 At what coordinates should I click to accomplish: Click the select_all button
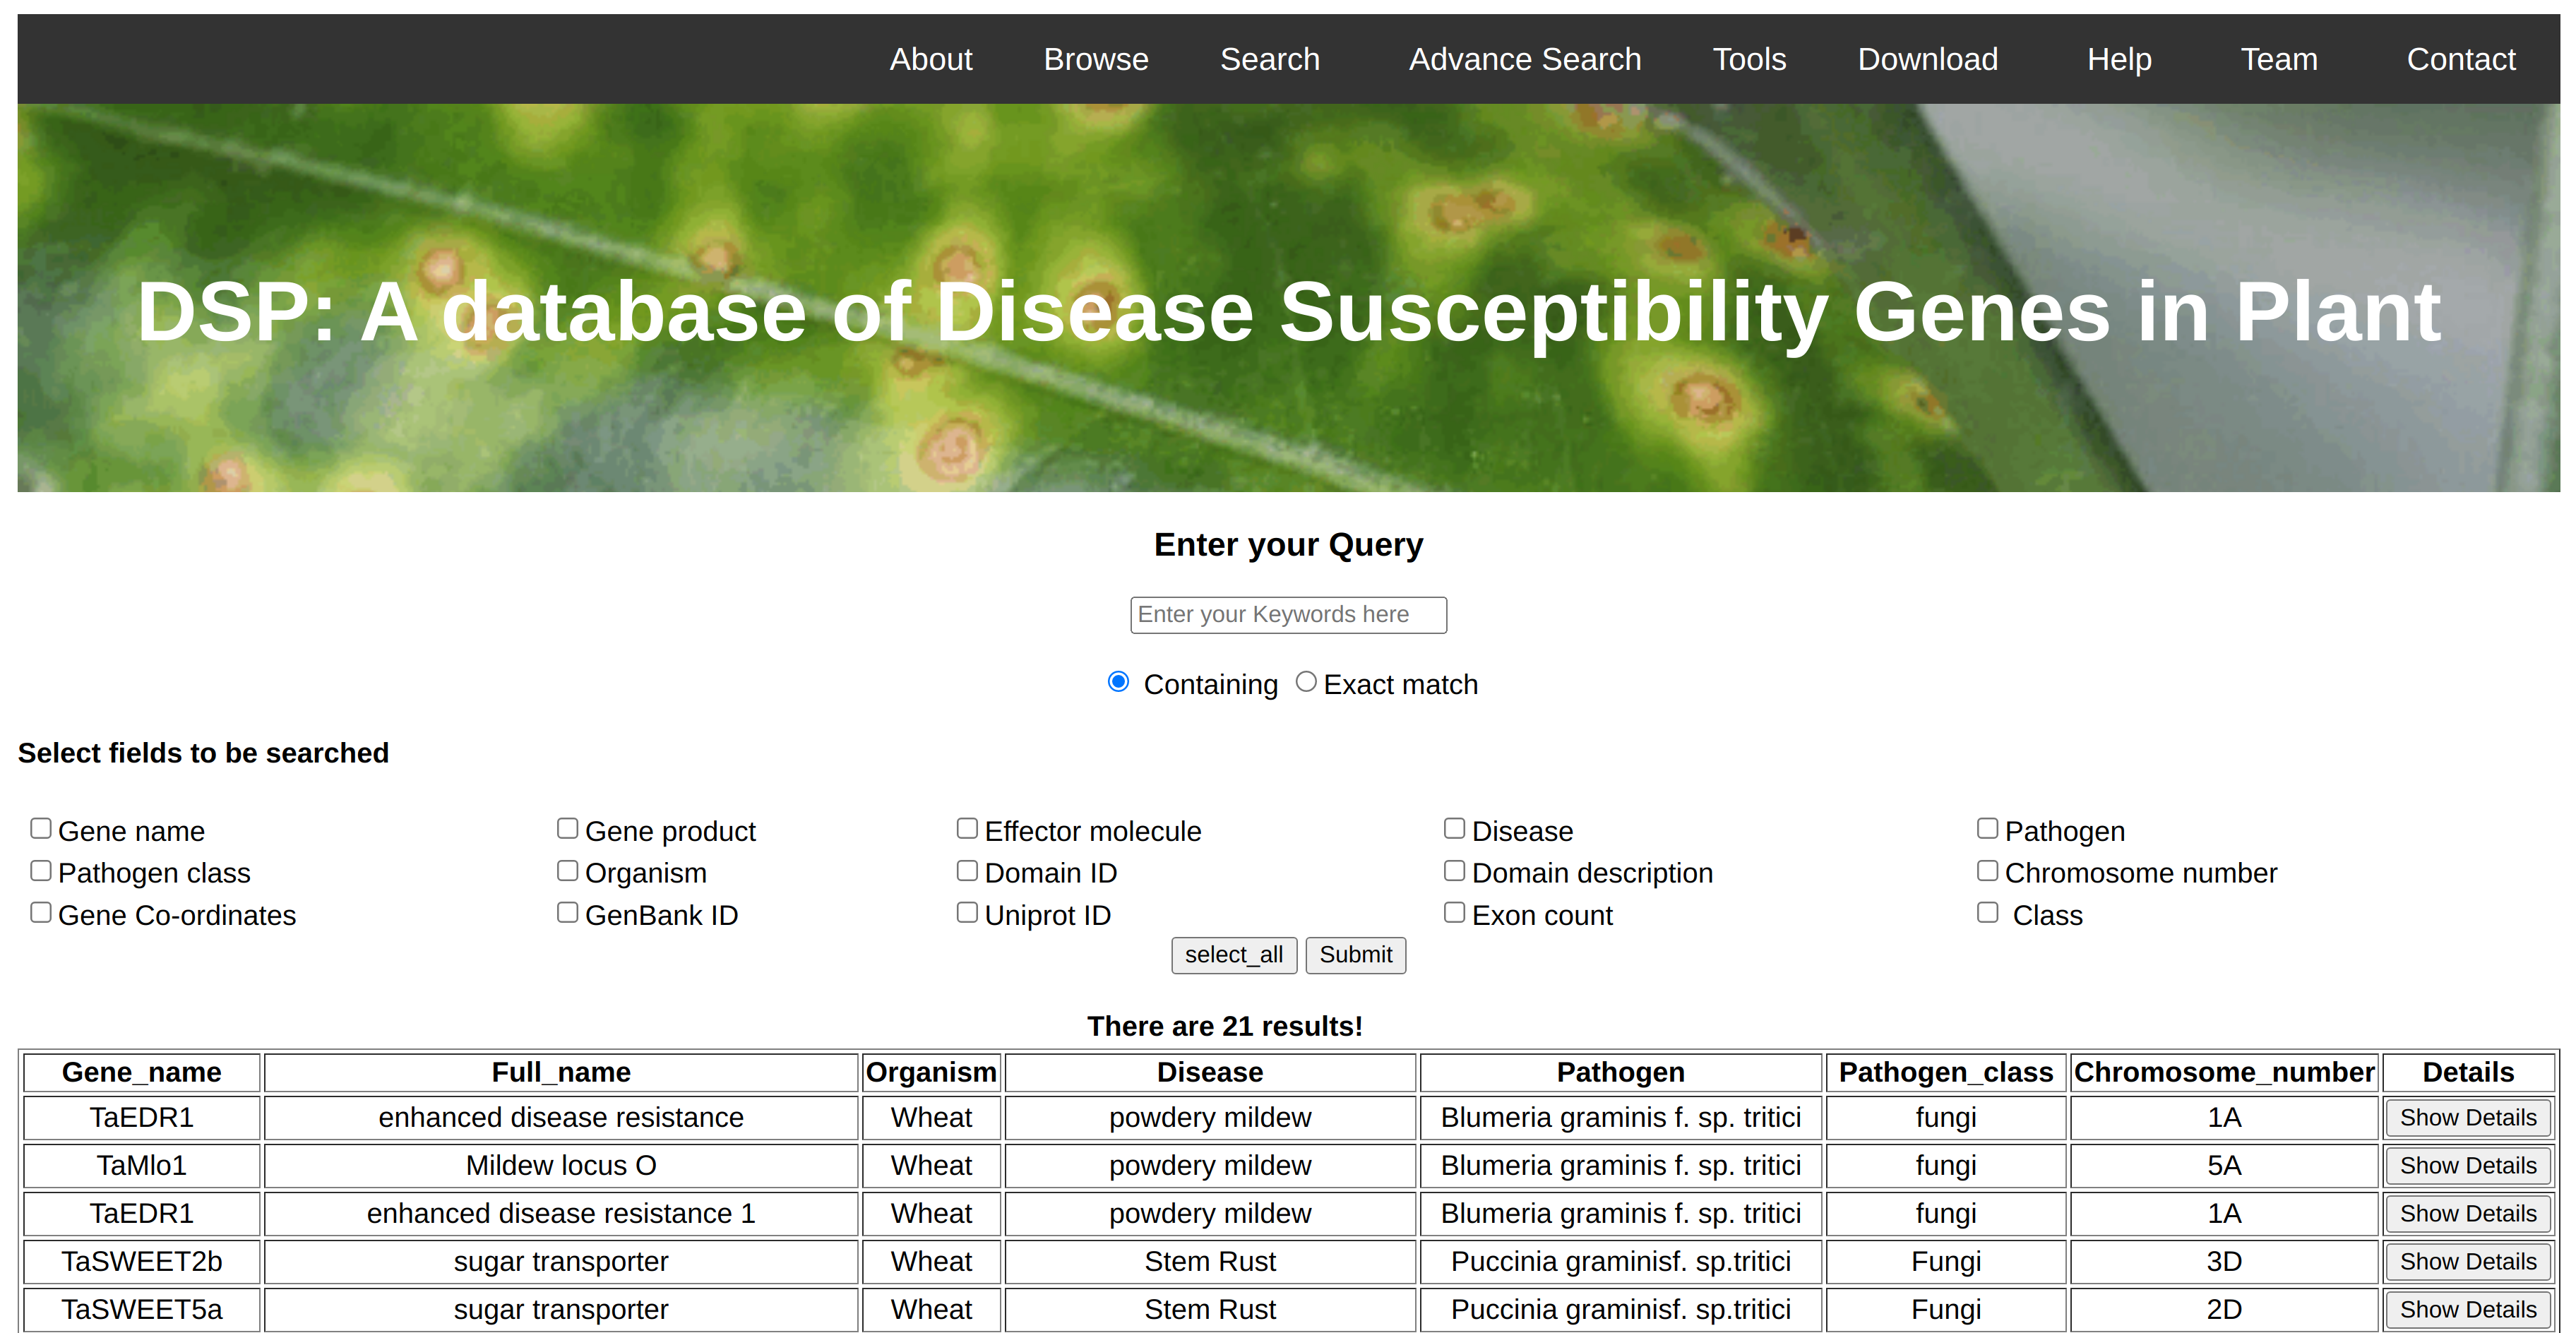click(x=1233, y=954)
